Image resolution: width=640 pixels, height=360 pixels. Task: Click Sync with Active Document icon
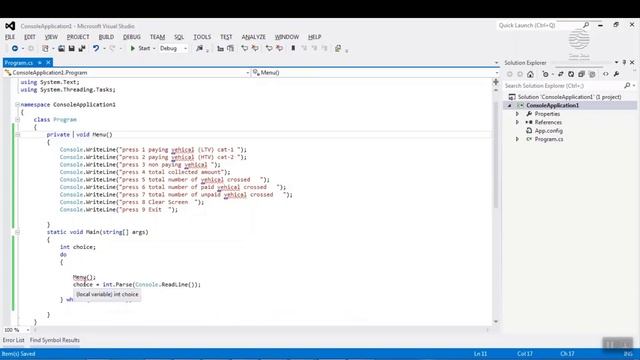561,74
